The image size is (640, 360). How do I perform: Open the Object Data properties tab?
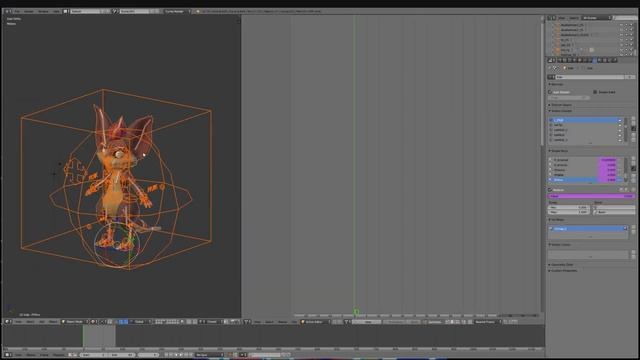pyautogui.click(x=595, y=60)
